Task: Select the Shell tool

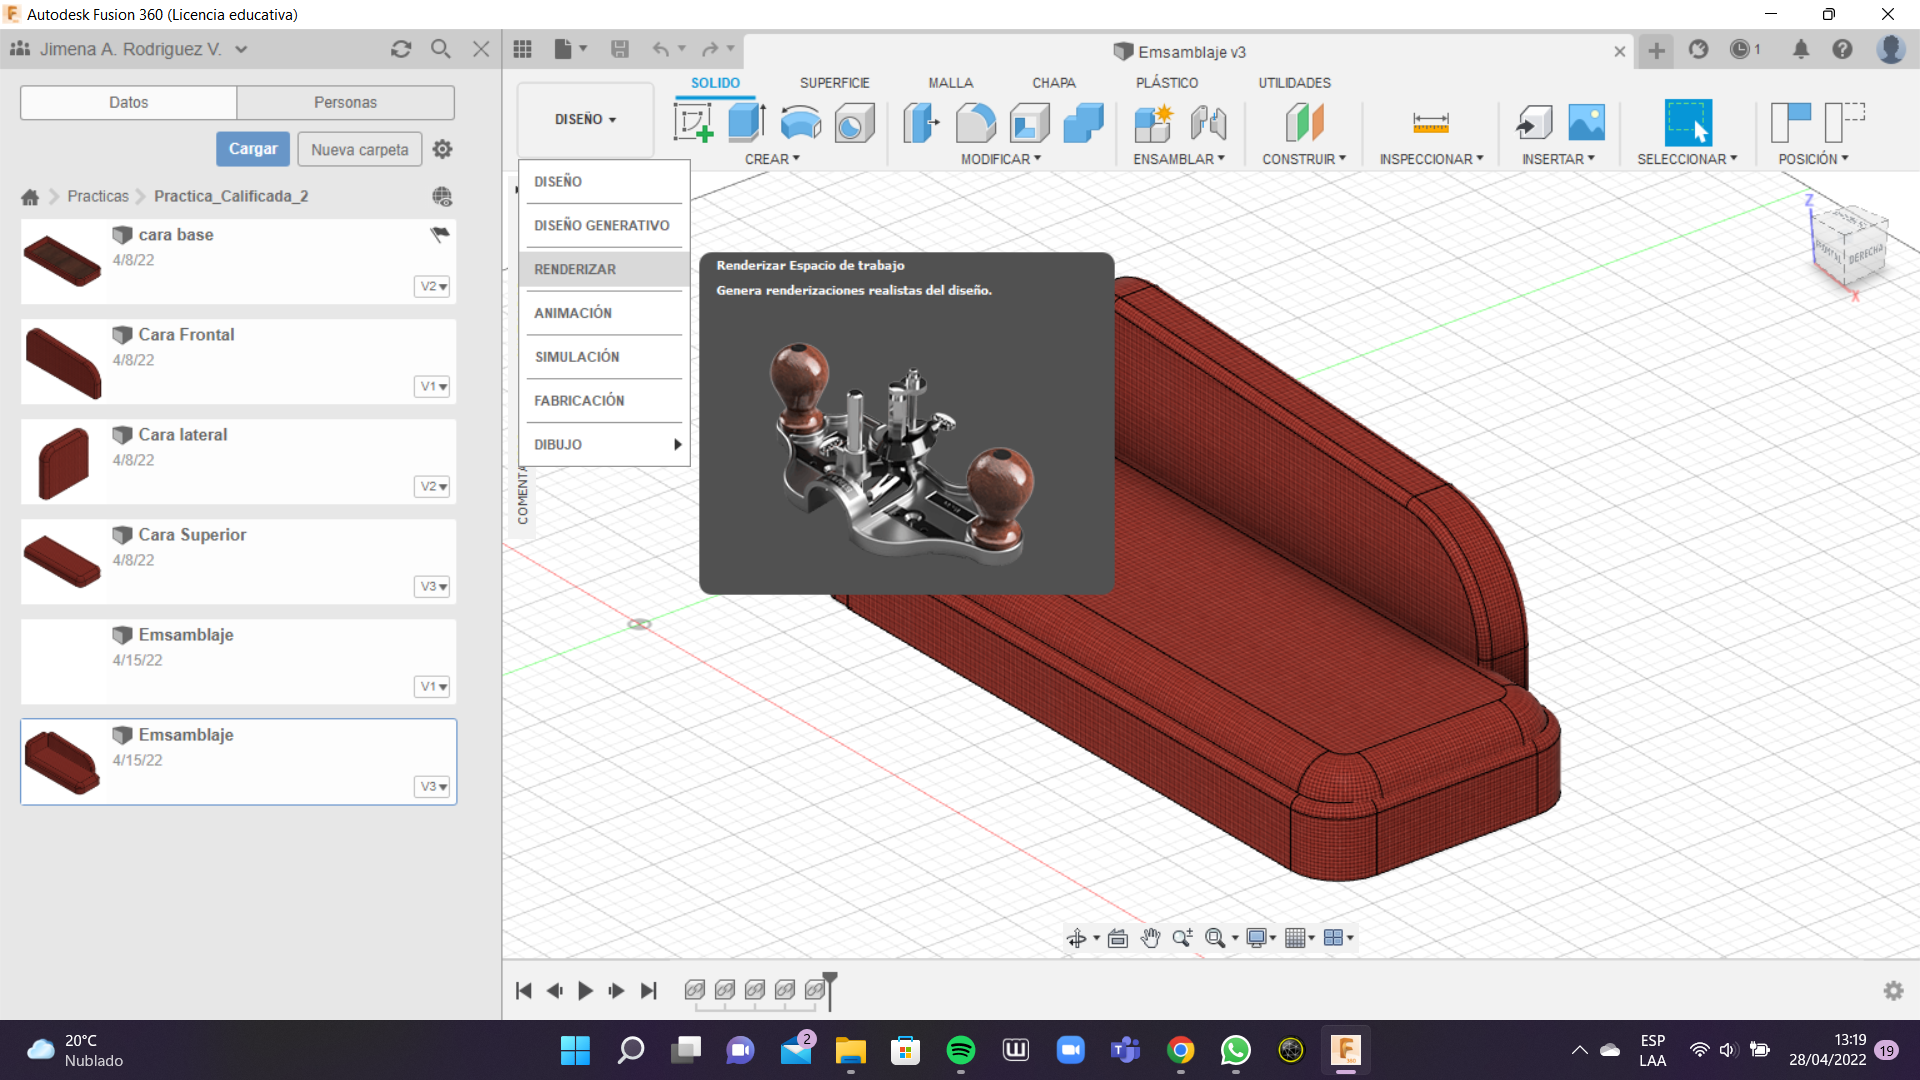Action: pos(1029,123)
